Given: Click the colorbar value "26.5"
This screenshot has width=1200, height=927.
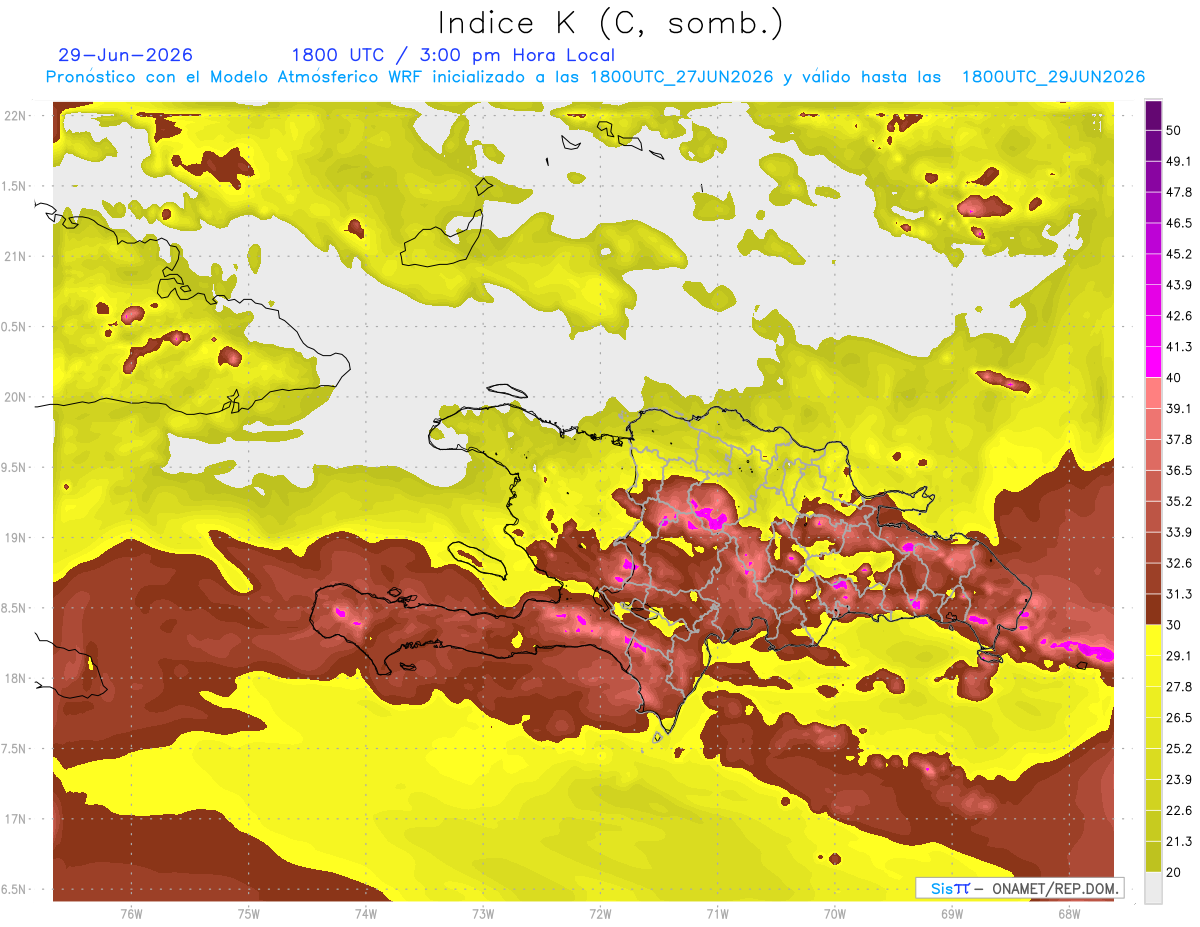Looking at the screenshot, I should click(x=1178, y=718).
